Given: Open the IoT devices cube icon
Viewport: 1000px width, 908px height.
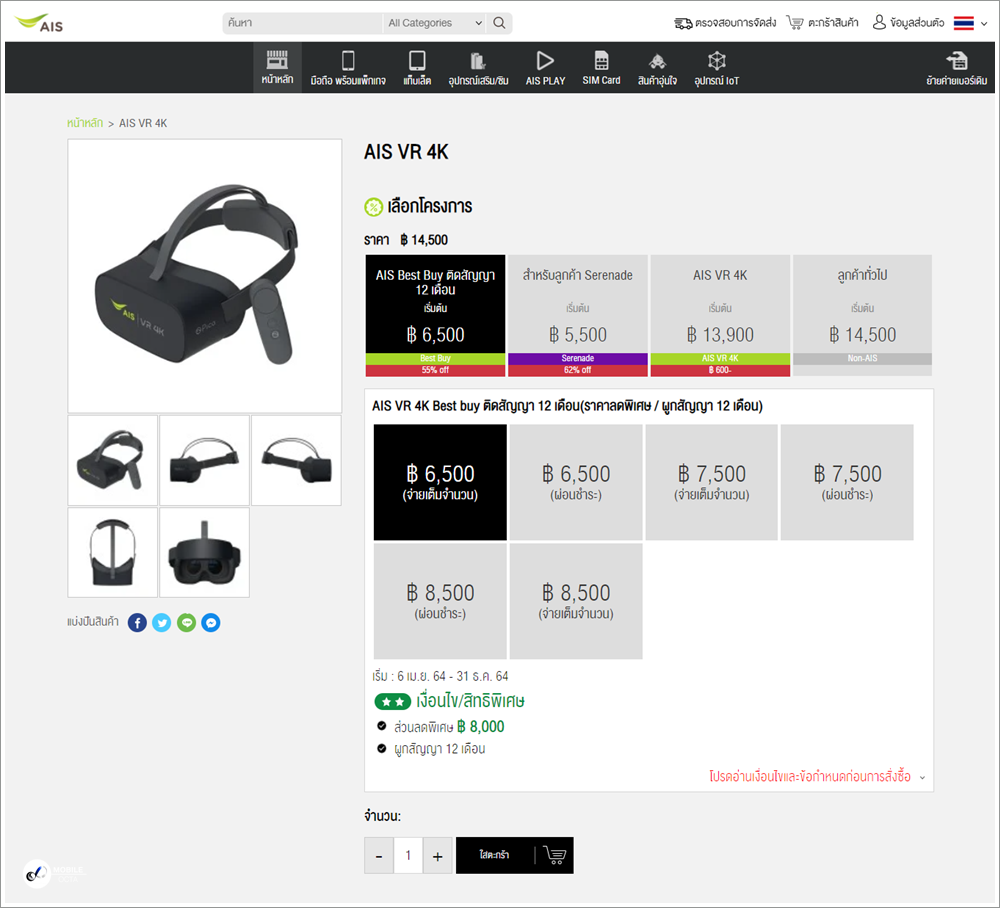Looking at the screenshot, I should coord(717,61).
